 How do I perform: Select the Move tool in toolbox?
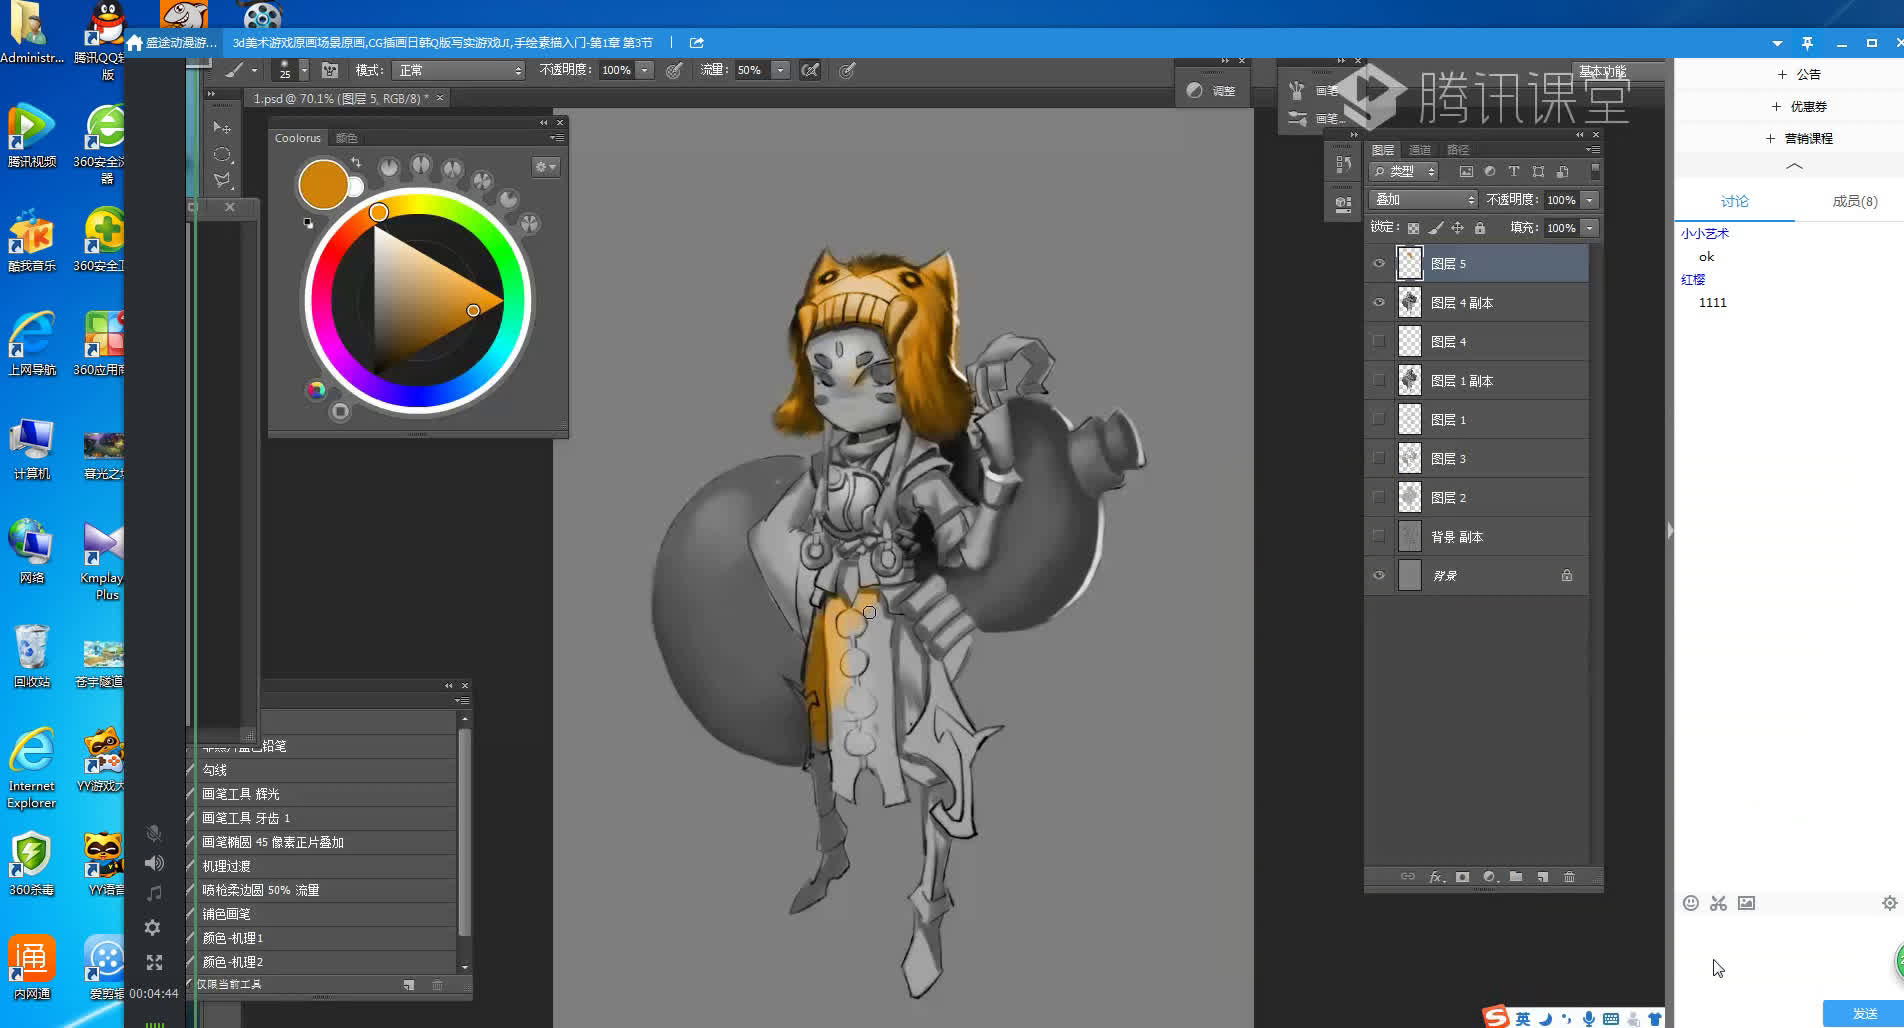[x=222, y=127]
